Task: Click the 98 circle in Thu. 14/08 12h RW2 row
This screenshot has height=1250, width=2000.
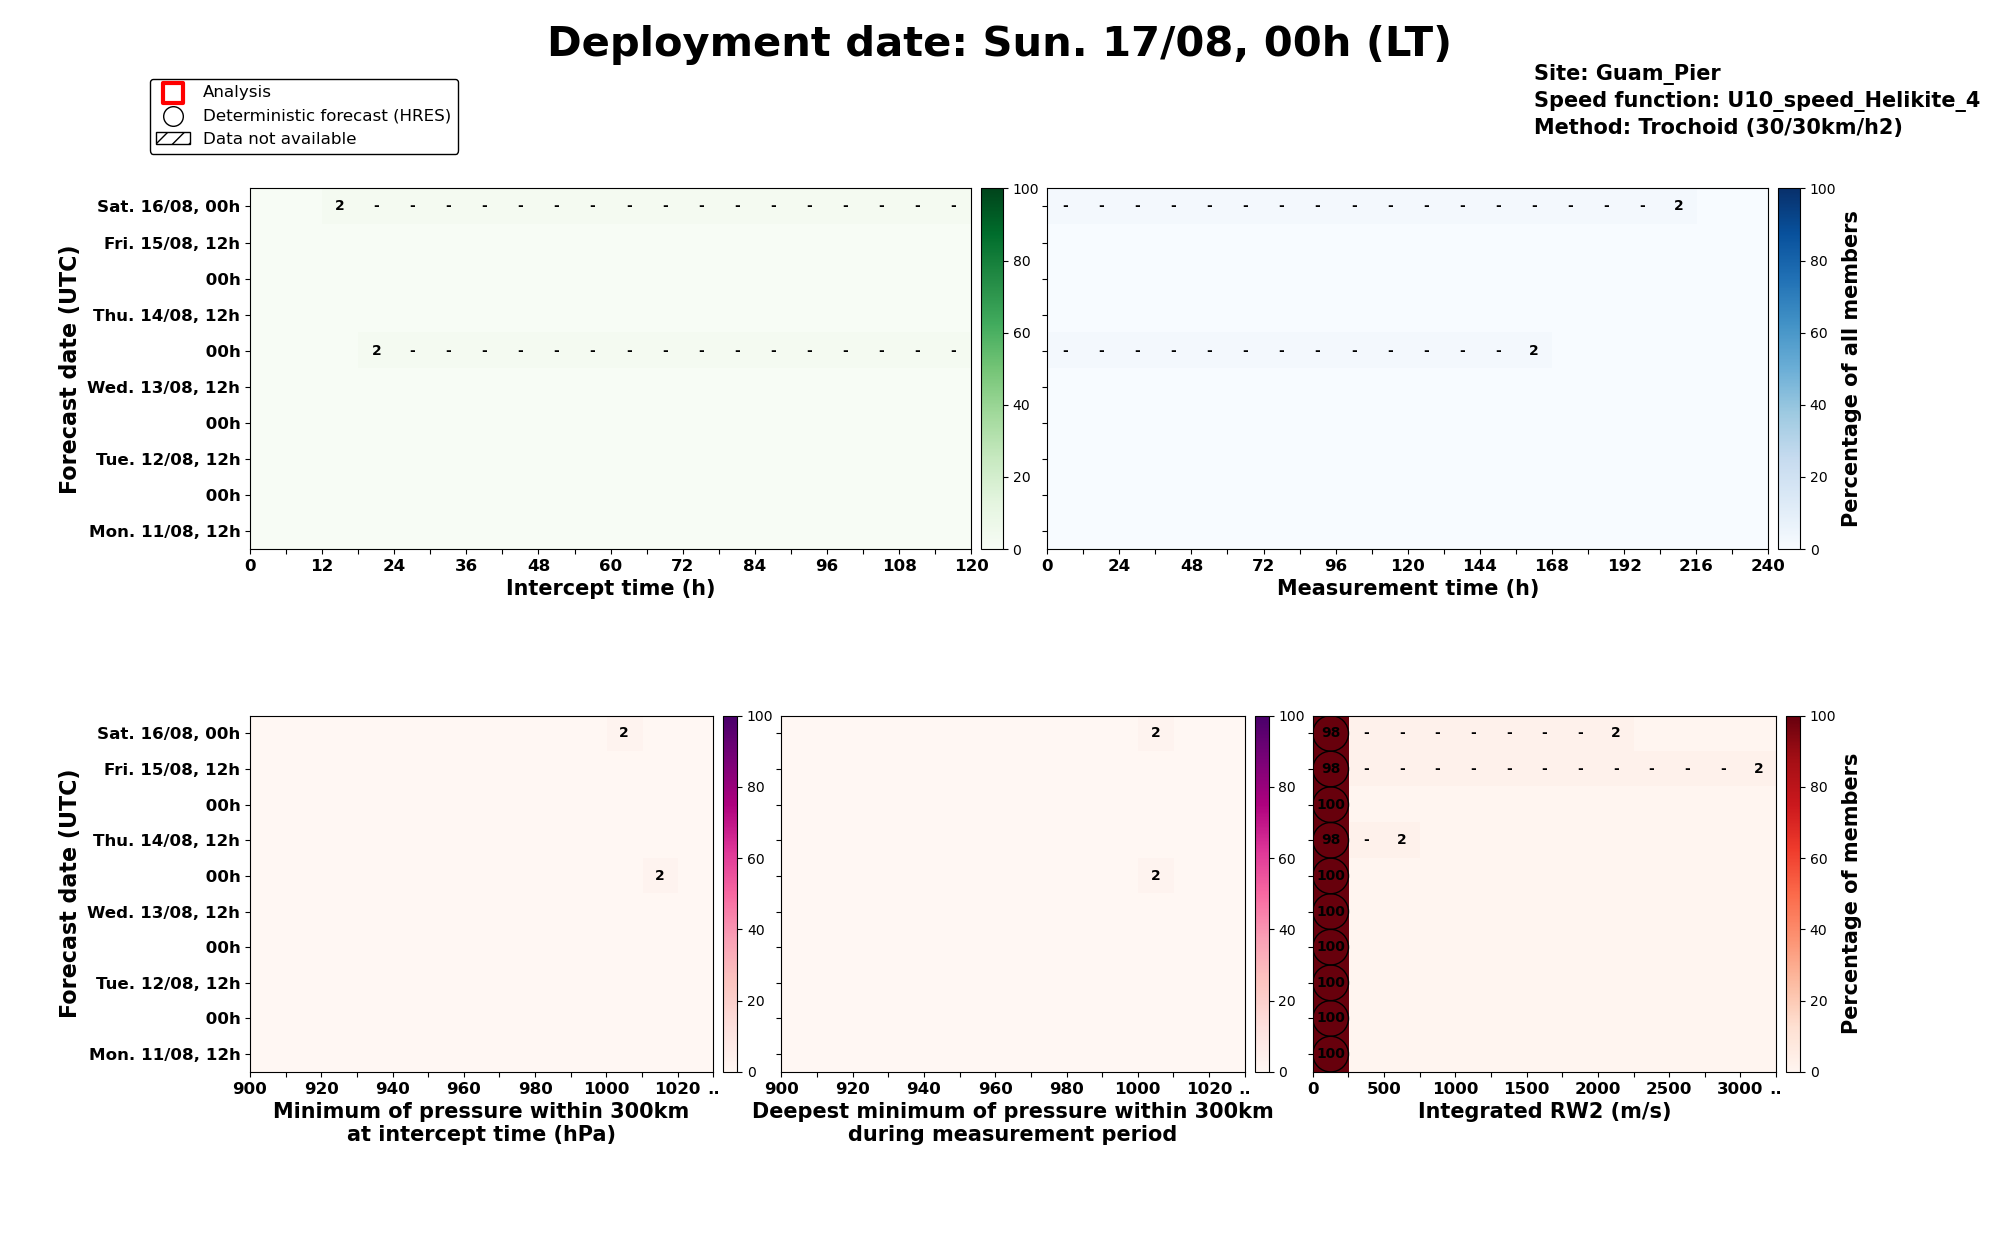Action: (x=1331, y=840)
